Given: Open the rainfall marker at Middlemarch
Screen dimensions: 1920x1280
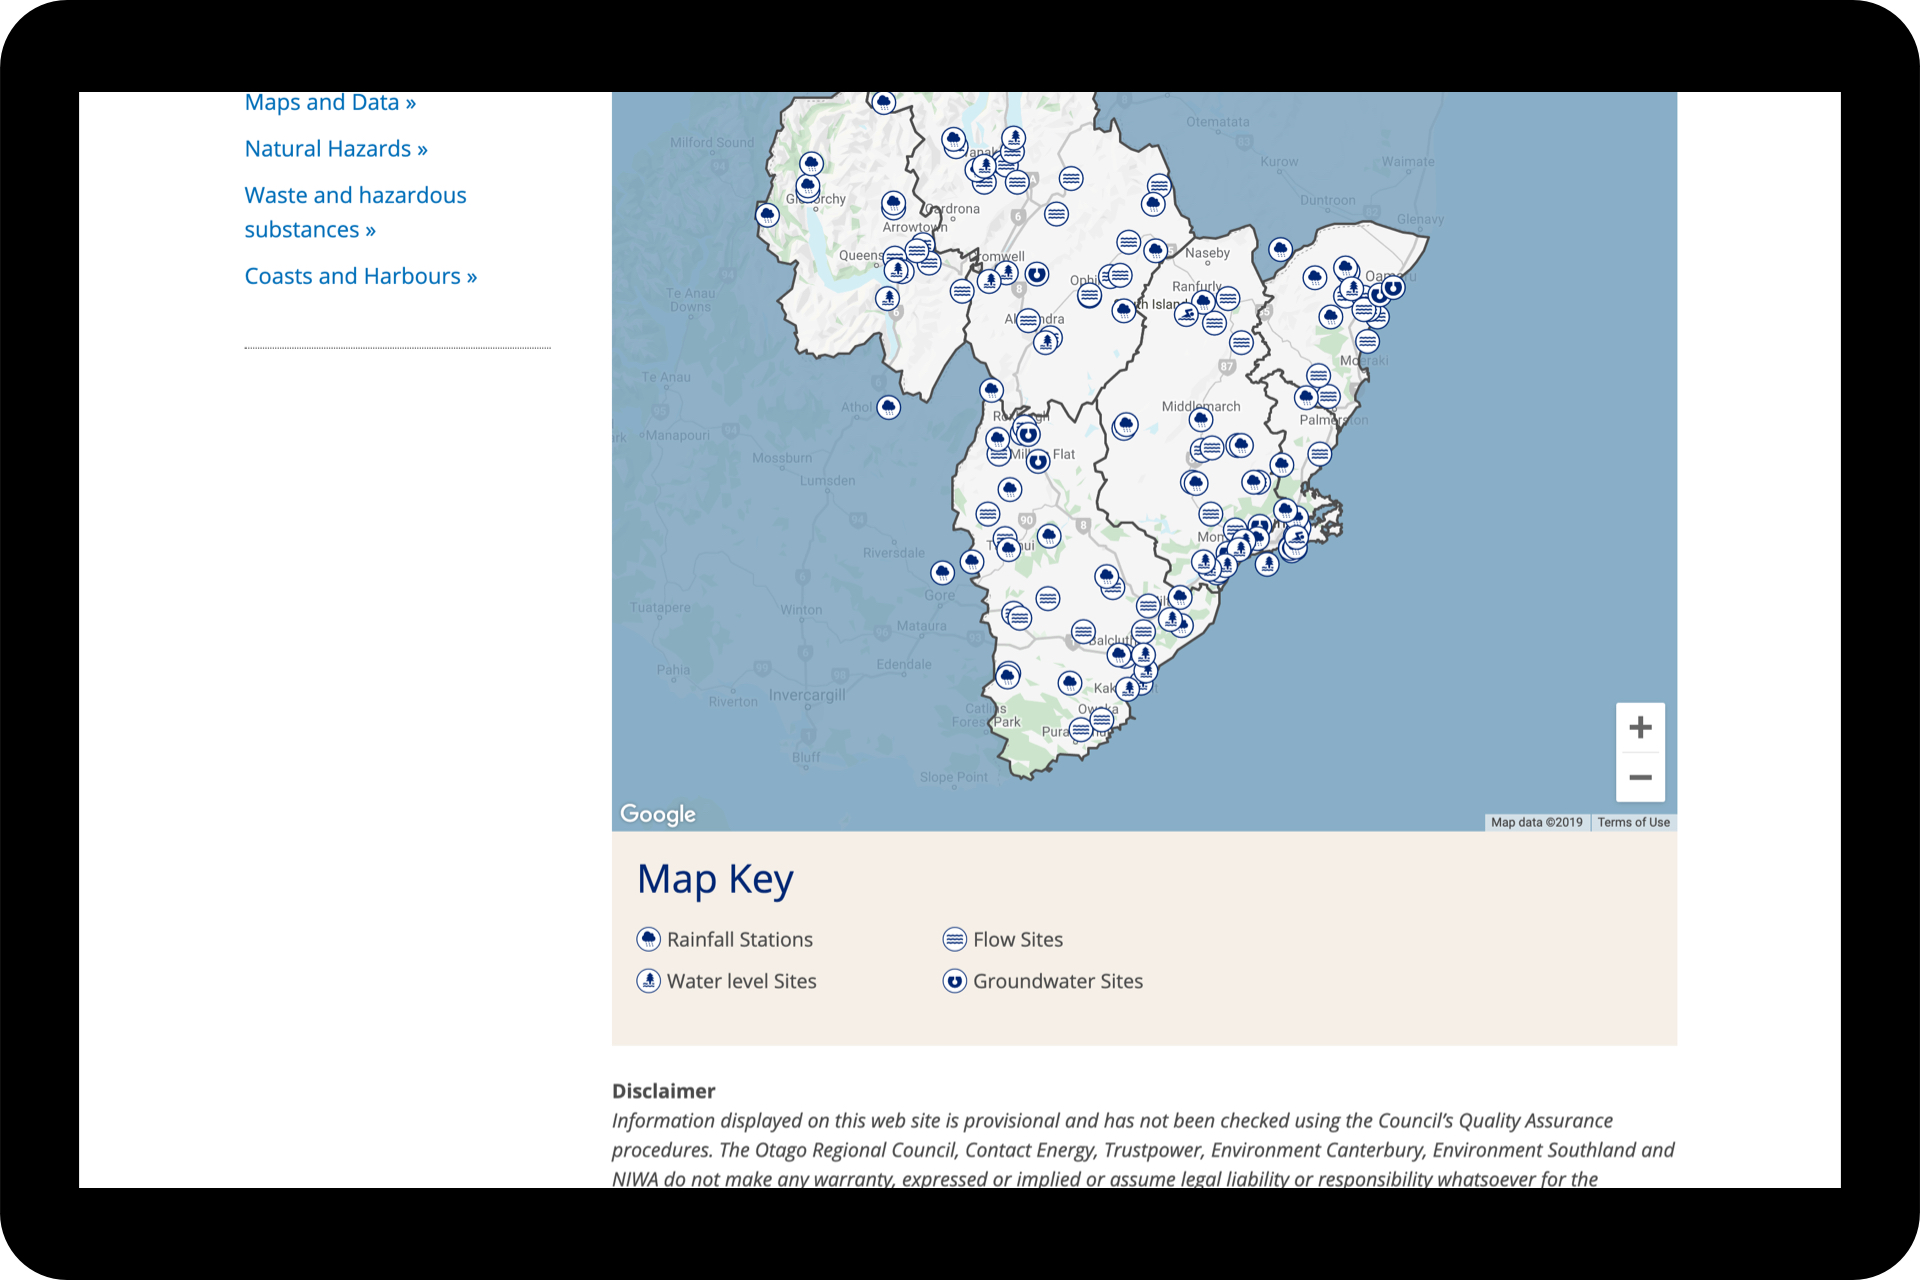Looking at the screenshot, I should coord(1201,420).
